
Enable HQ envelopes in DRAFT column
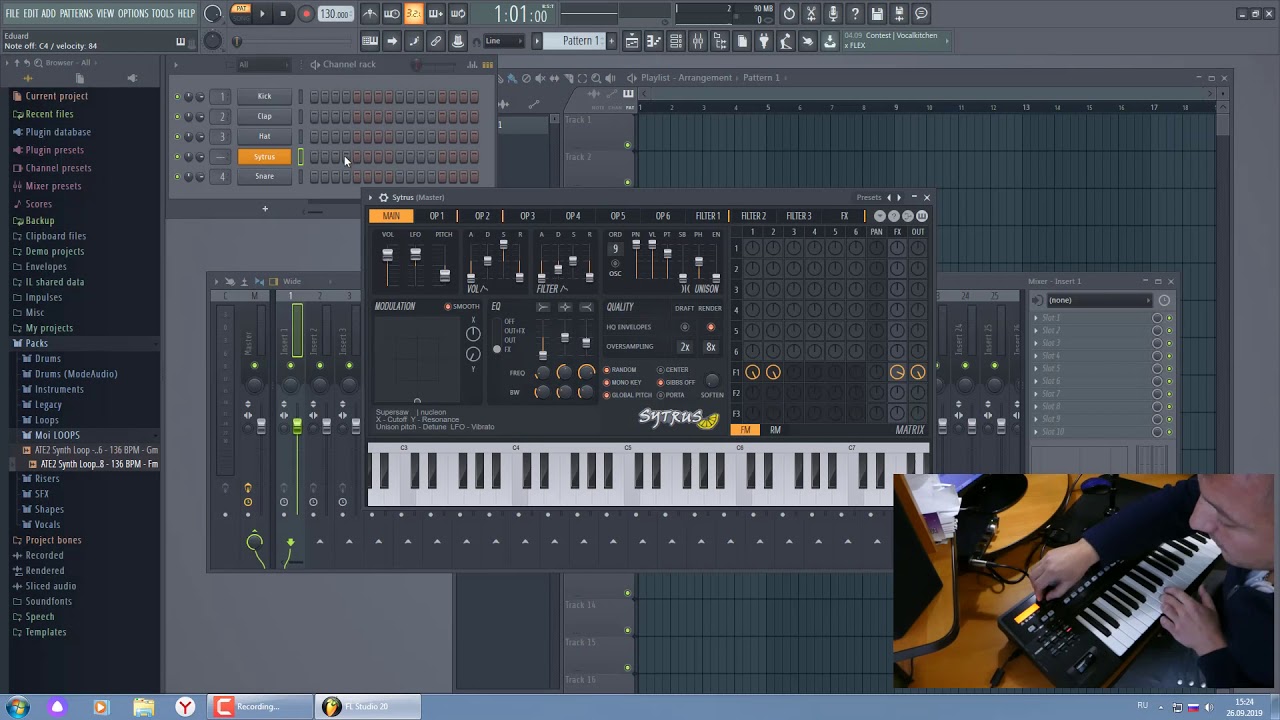685,327
